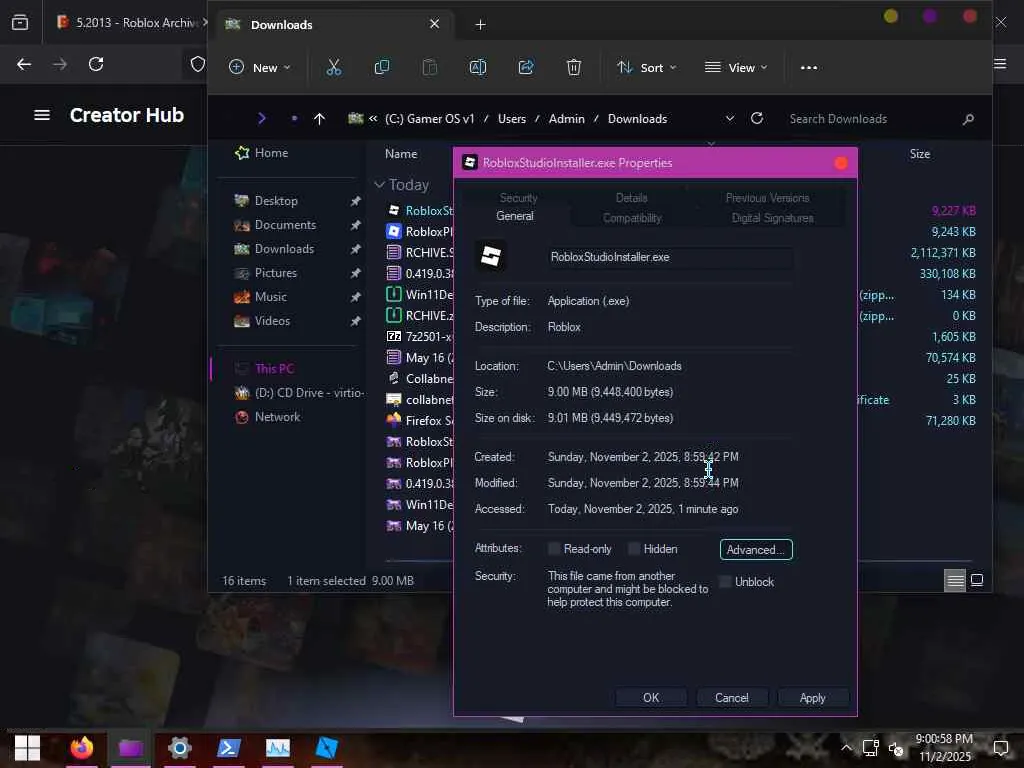This screenshot has height=768, width=1024.
Task: Open Firefox from the taskbar
Action: 82,748
